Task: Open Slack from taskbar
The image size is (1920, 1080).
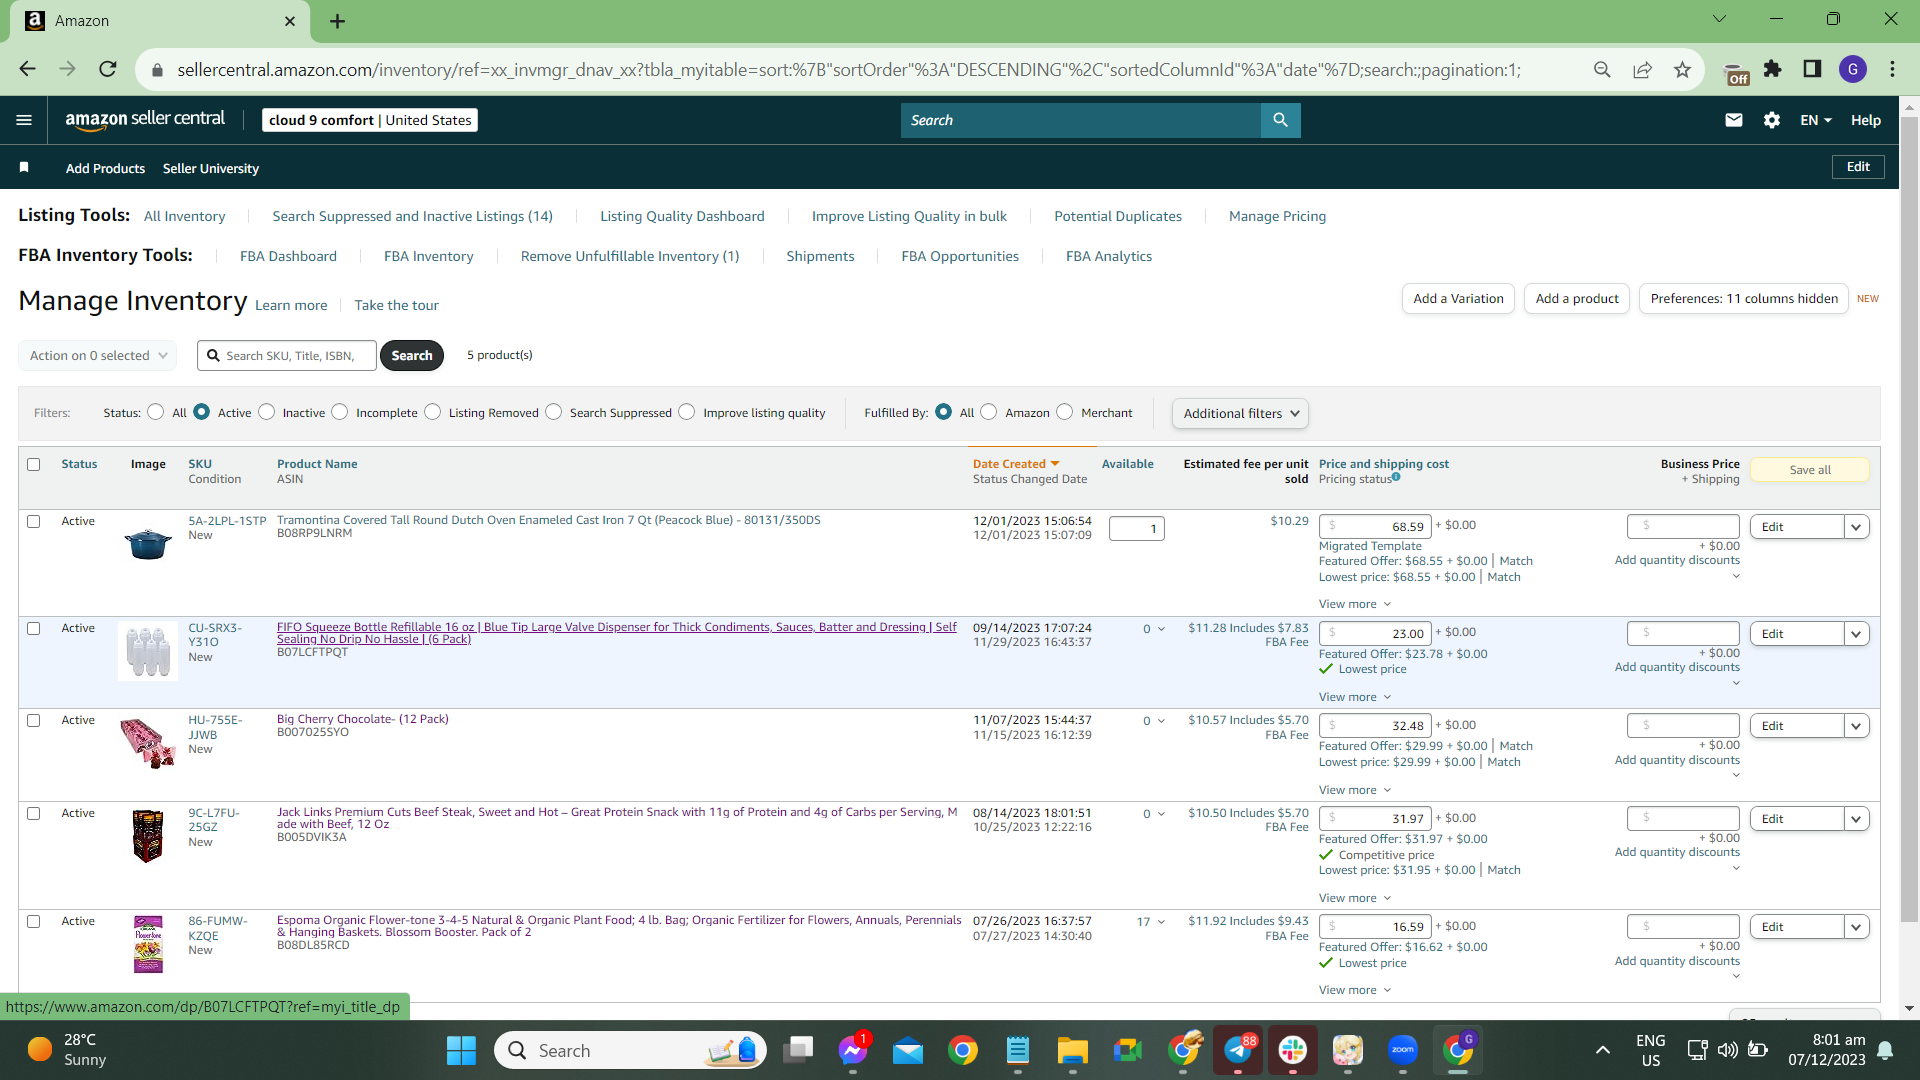Action: point(1292,1050)
